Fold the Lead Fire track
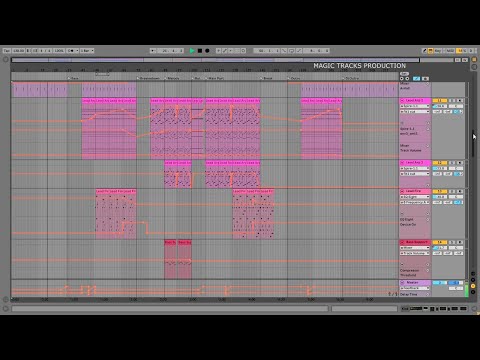 coord(402,191)
